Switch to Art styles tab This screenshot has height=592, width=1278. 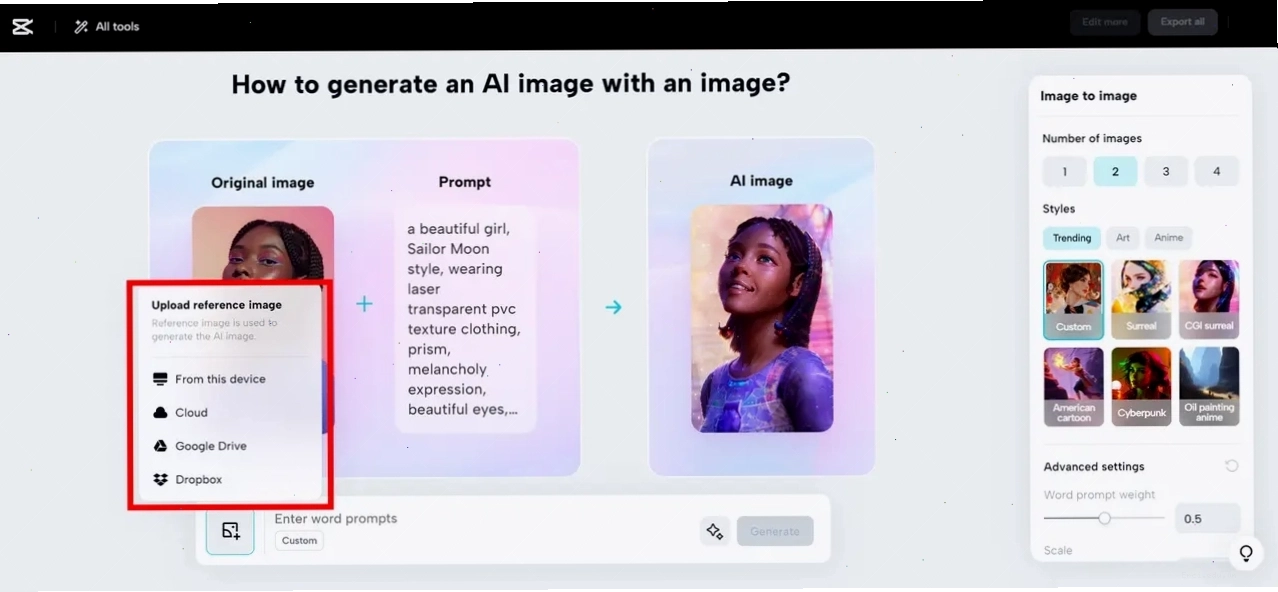1123,238
